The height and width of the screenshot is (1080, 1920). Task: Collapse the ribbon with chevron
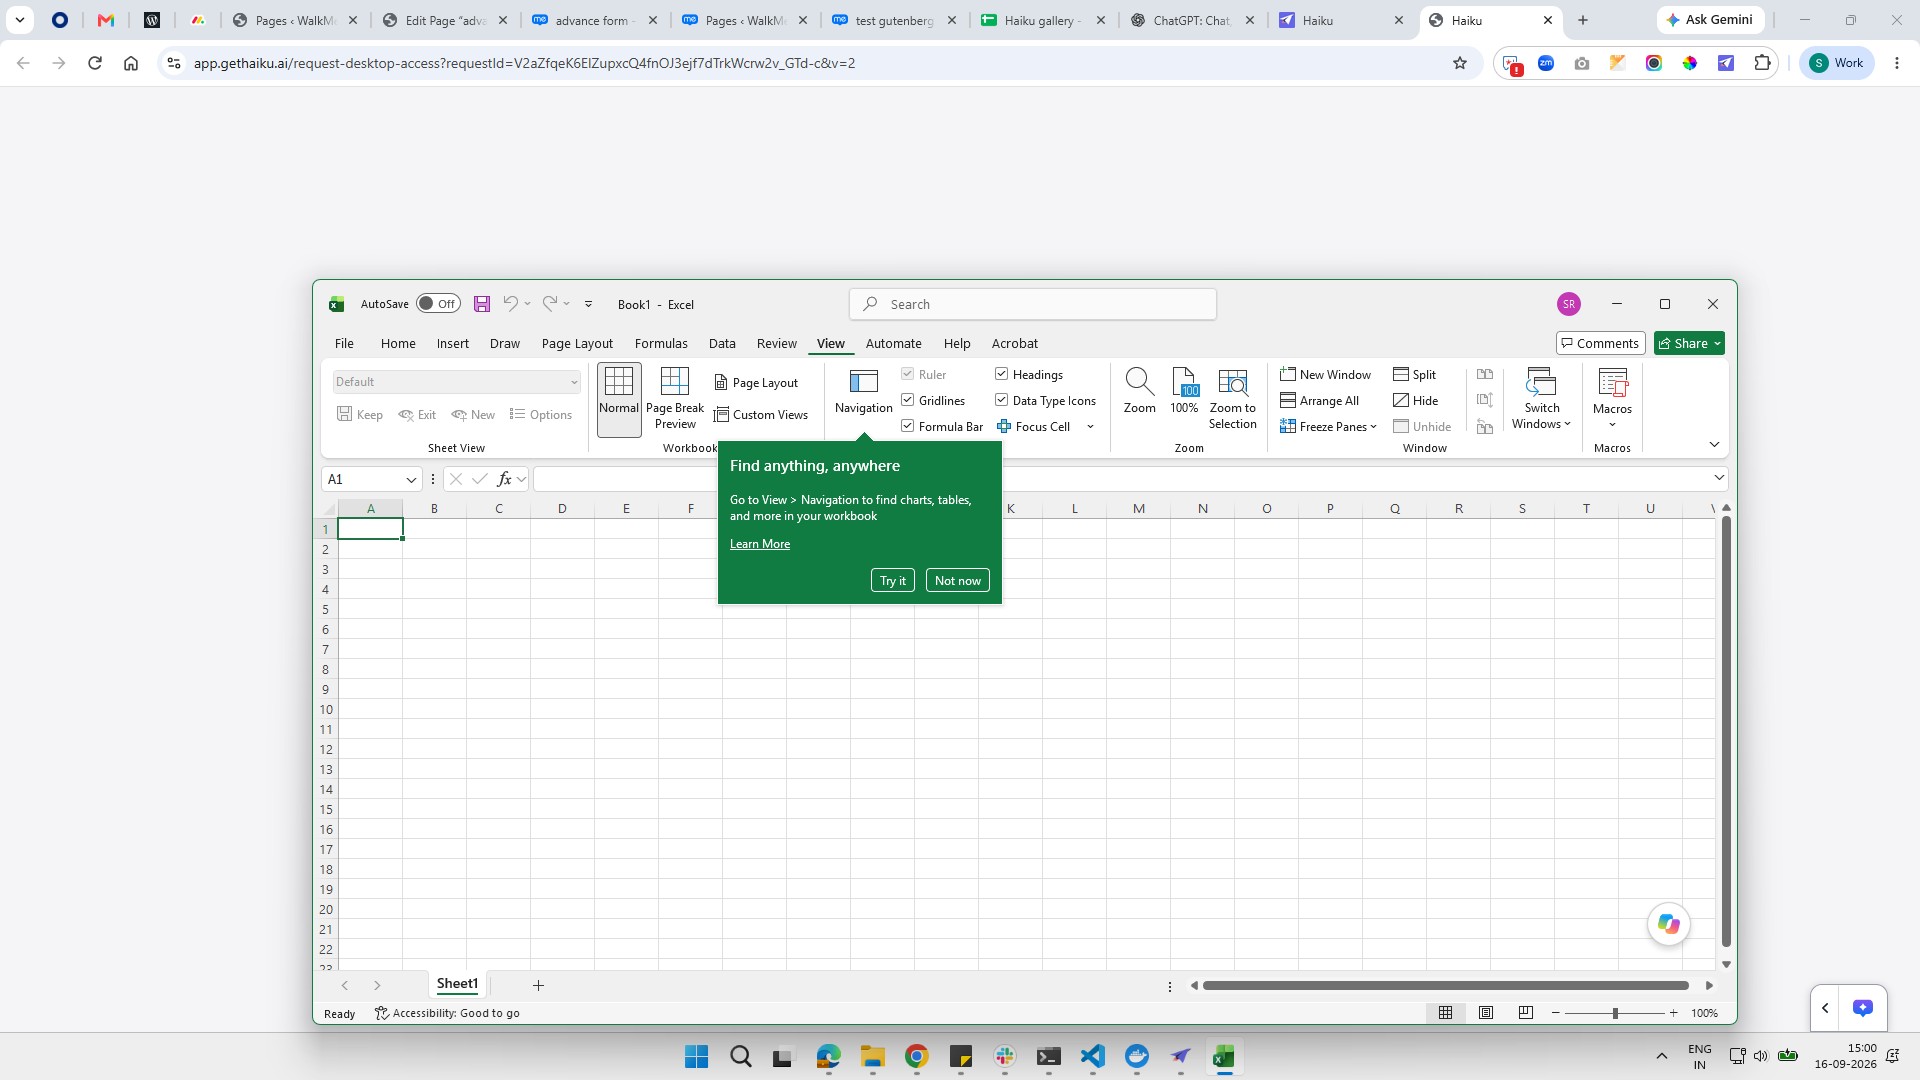[1714, 444]
